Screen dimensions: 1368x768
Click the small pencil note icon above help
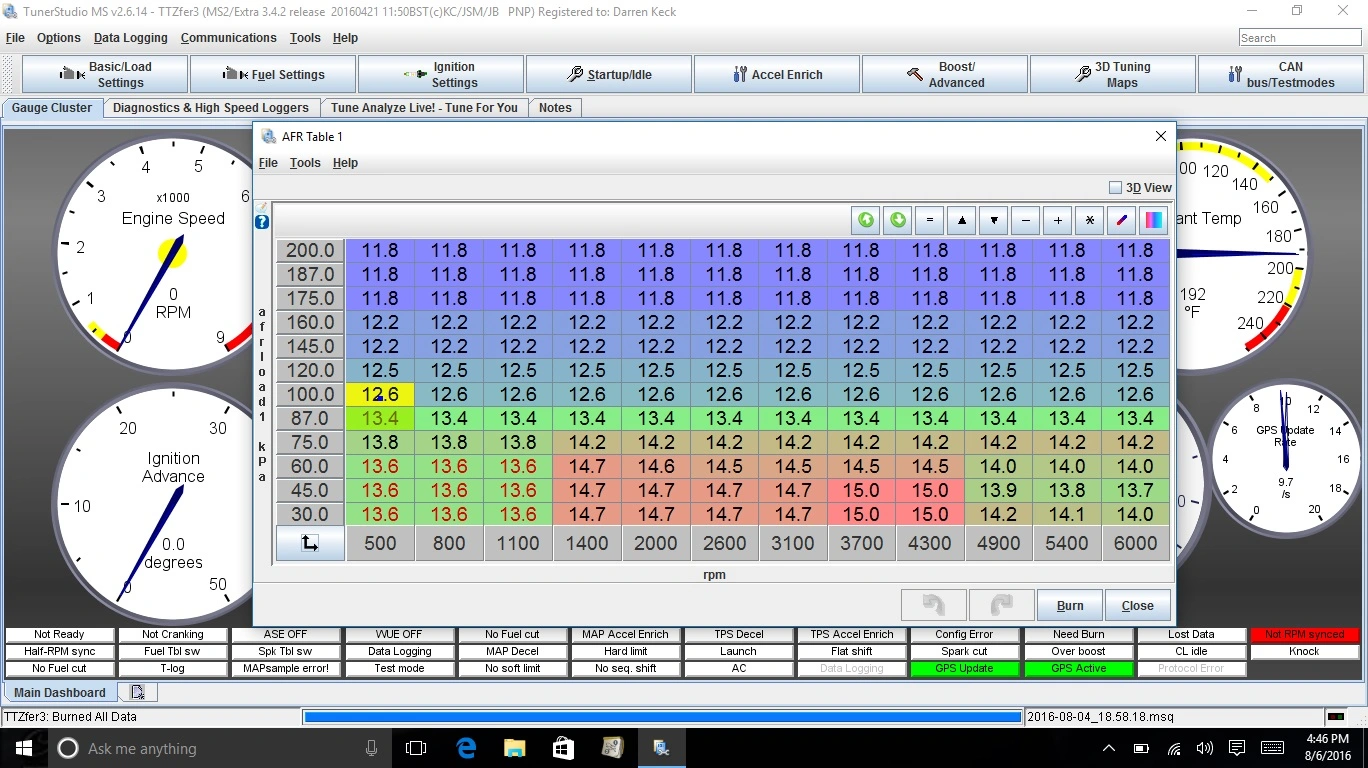[x=262, y=207]
